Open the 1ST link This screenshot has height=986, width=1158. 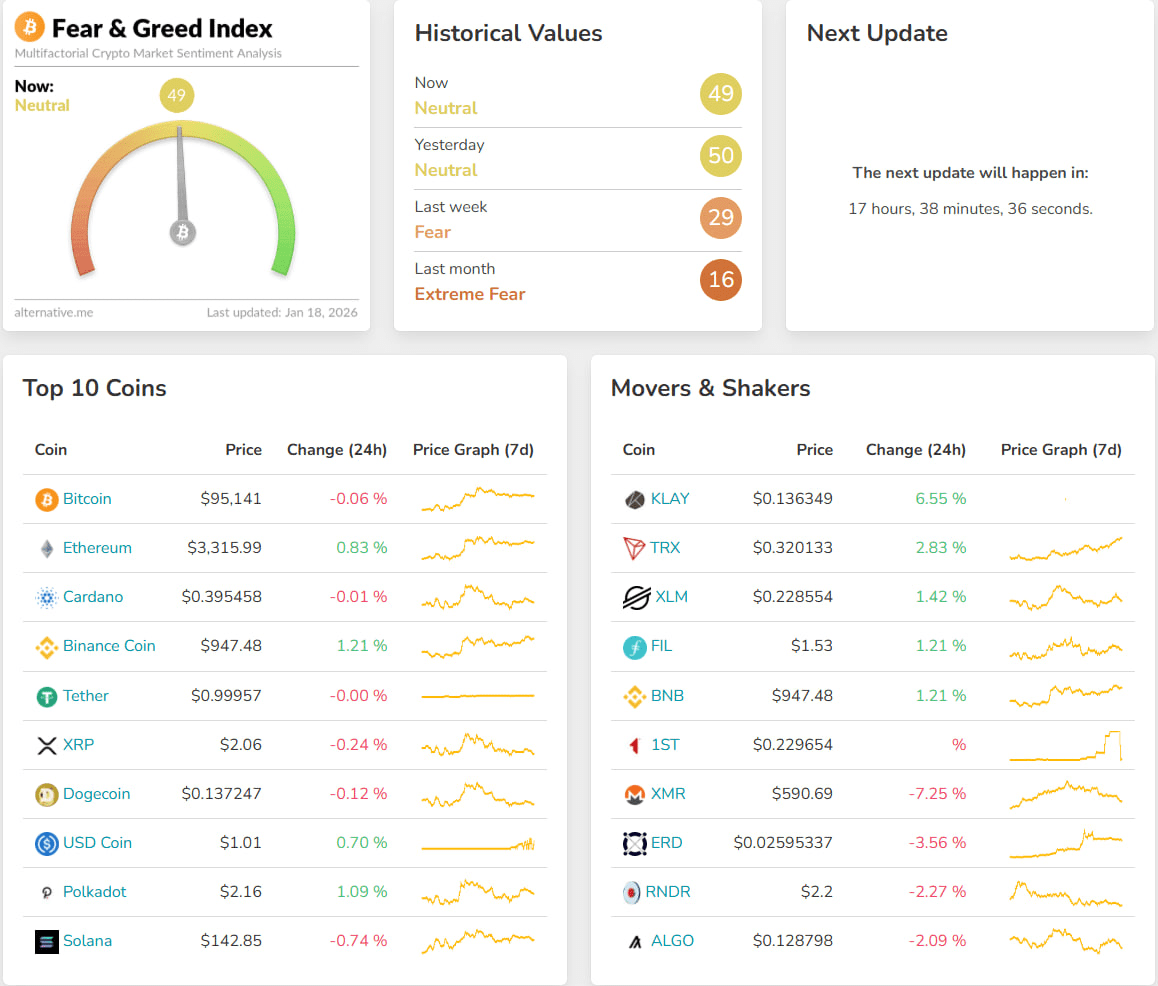point(665,744)
